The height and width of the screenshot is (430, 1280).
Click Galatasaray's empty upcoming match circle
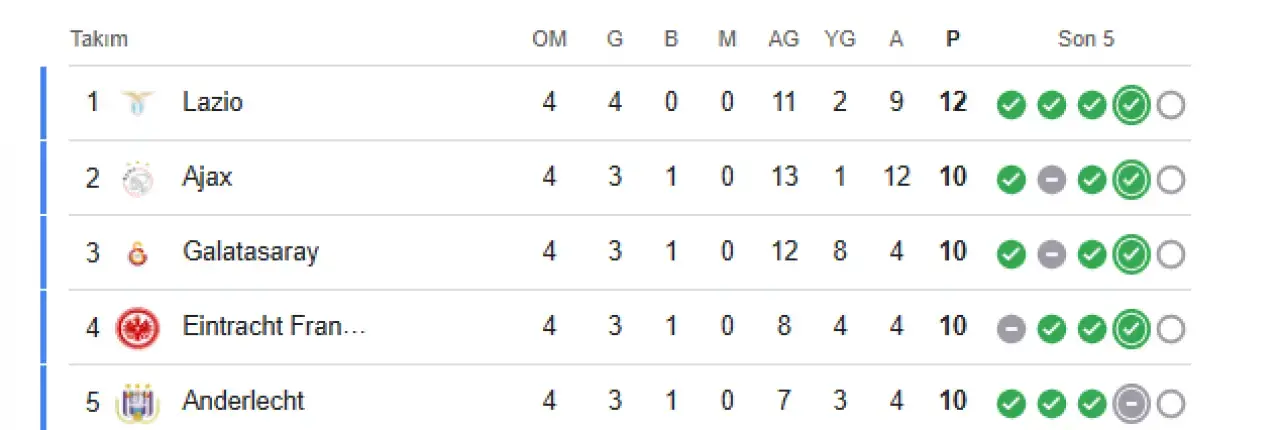coord(1170,255)
